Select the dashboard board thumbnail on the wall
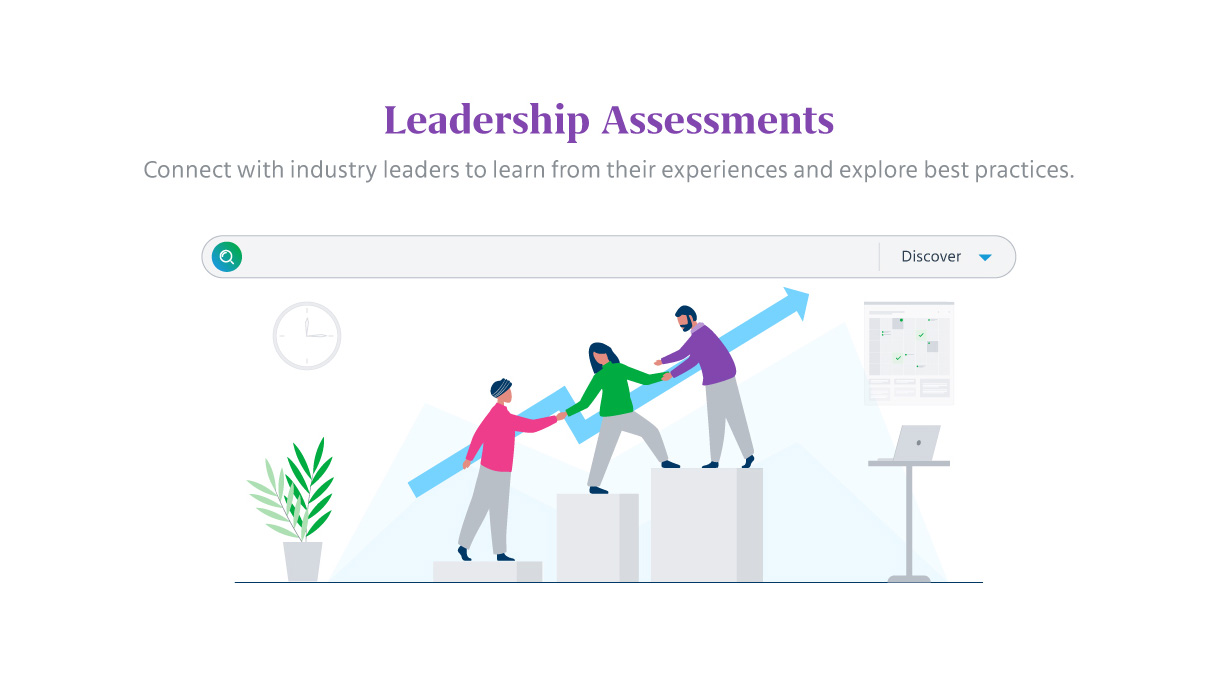Image resolution: width=1217 pixels, height=685 pixels. click(x=909, y=352)
